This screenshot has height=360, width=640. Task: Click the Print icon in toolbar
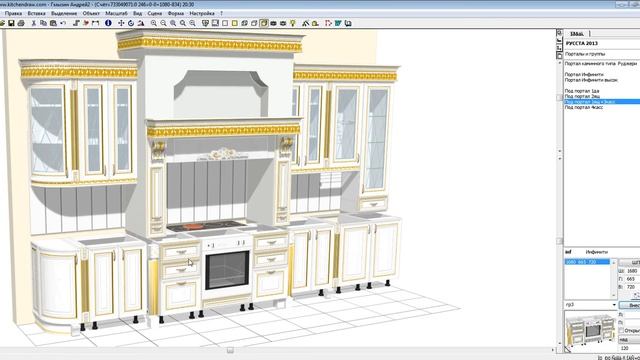[21, 23]
